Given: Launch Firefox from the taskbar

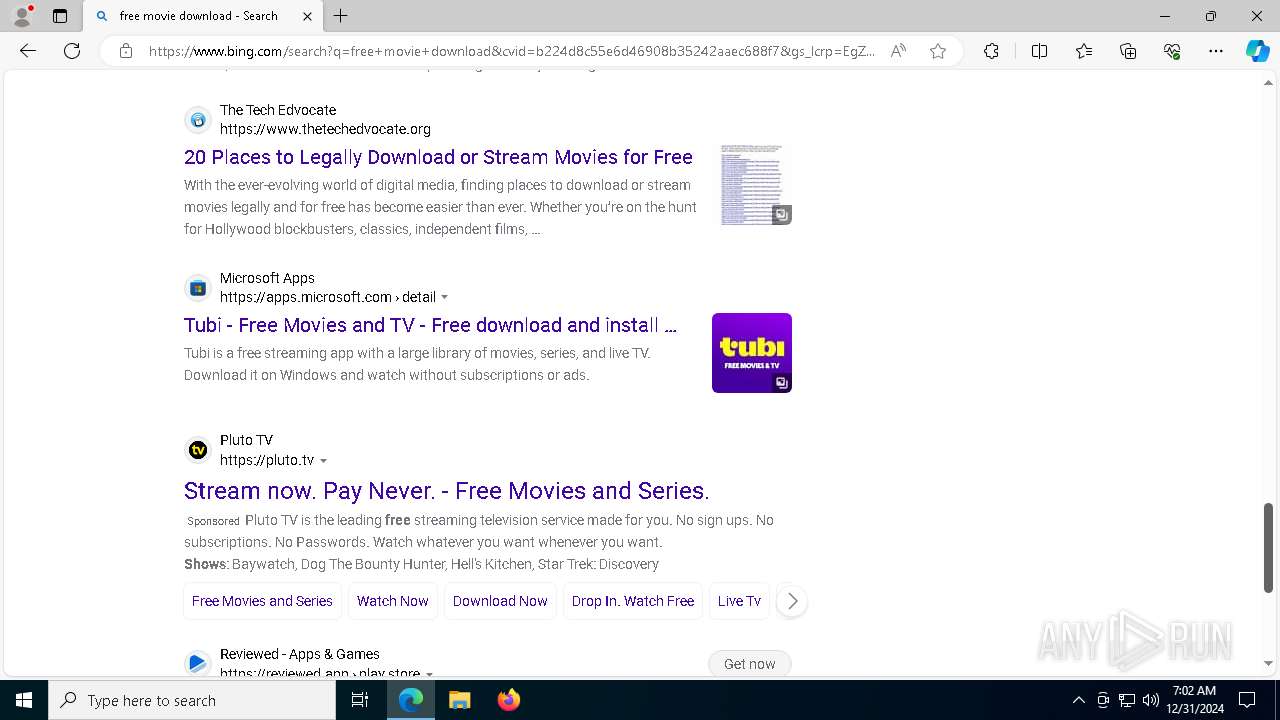Looking at the screenshot, I should click(x=508, y=700).
